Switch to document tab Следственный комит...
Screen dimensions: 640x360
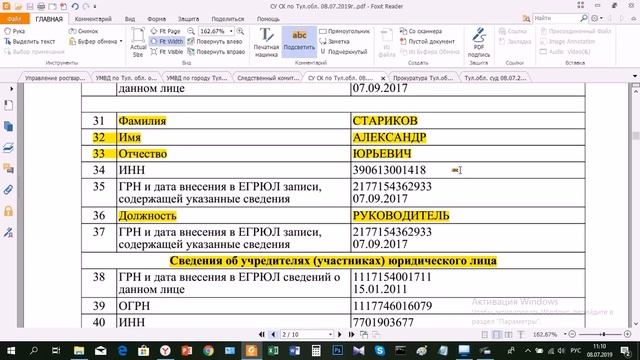click(268, 78)
